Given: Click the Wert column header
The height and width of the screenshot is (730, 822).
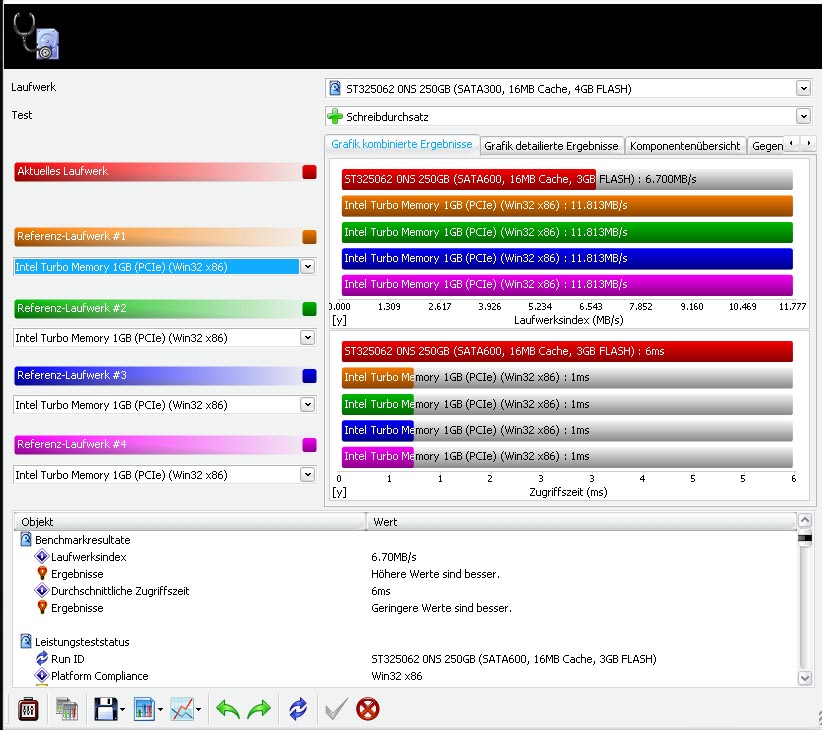Looking at the screenshot, I should [x=581, y=521].
